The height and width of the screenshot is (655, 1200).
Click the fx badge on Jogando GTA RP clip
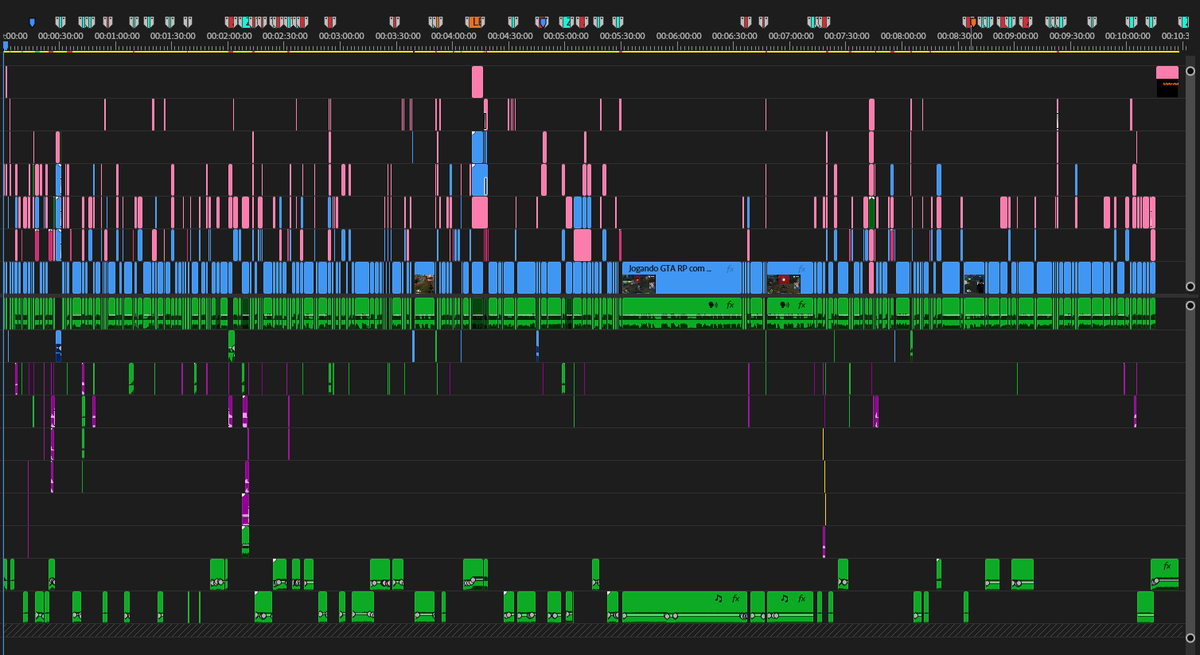click(730, 269)
